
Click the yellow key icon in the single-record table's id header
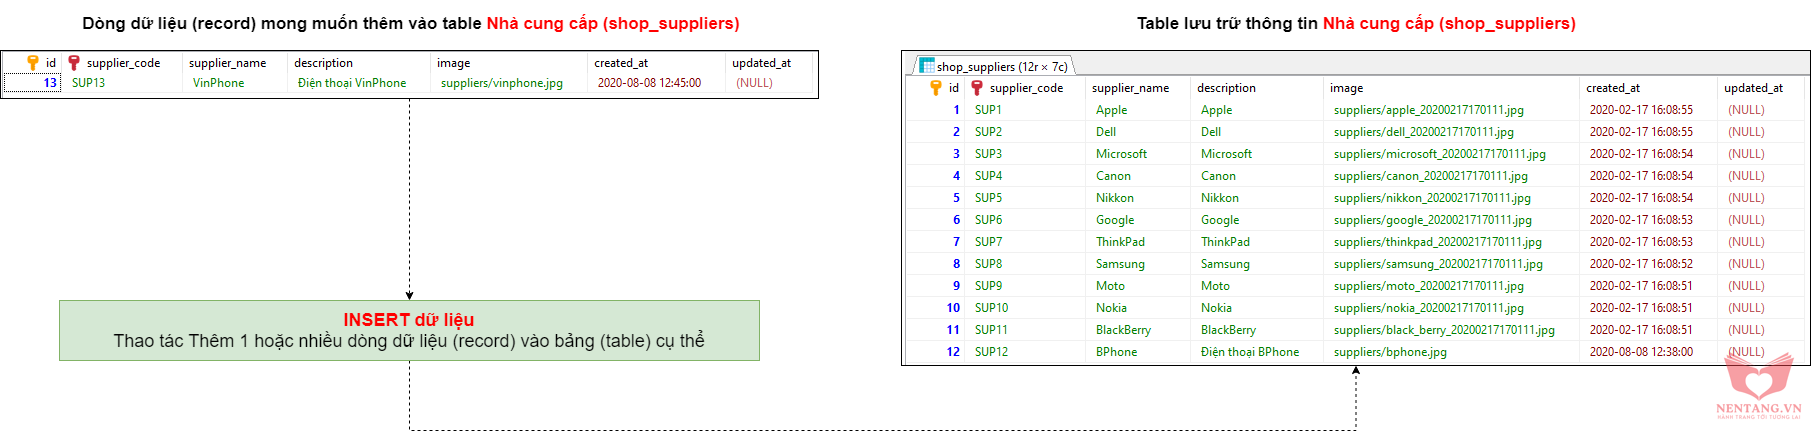point(33,63)
